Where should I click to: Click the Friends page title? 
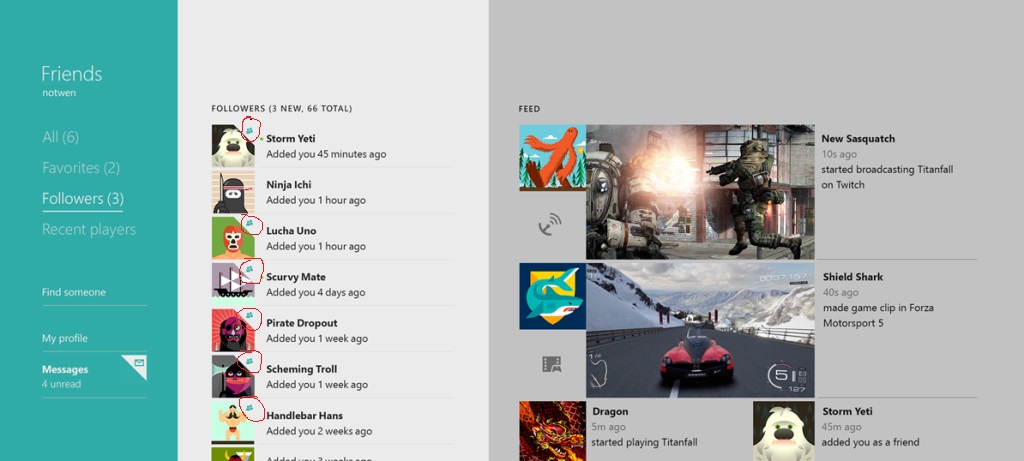(x=72, y=74)
